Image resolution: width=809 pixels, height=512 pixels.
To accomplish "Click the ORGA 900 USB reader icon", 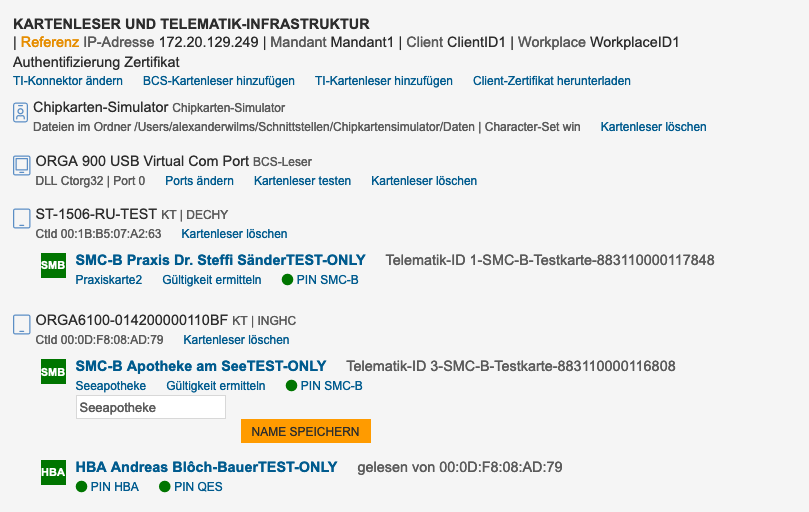I will point(21,165).
